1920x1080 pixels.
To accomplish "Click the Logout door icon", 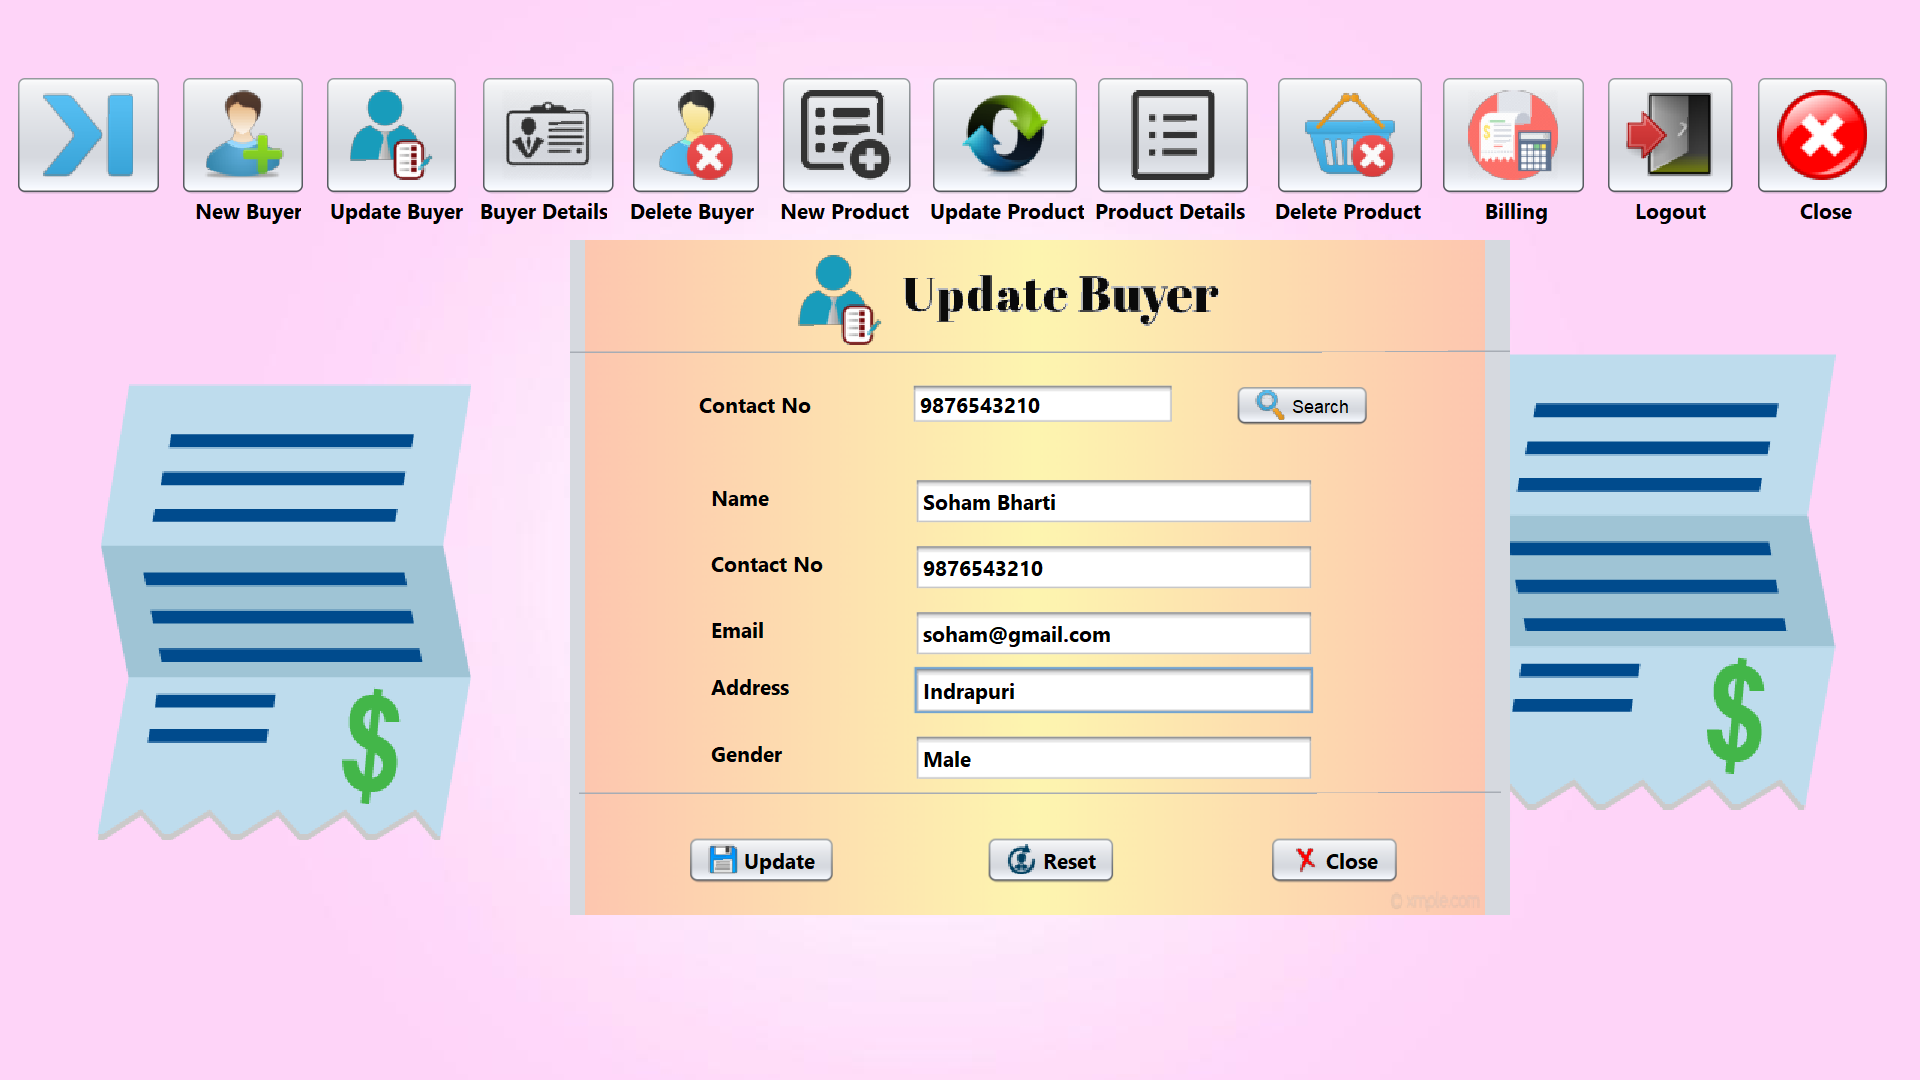I will click(1668, 135).
